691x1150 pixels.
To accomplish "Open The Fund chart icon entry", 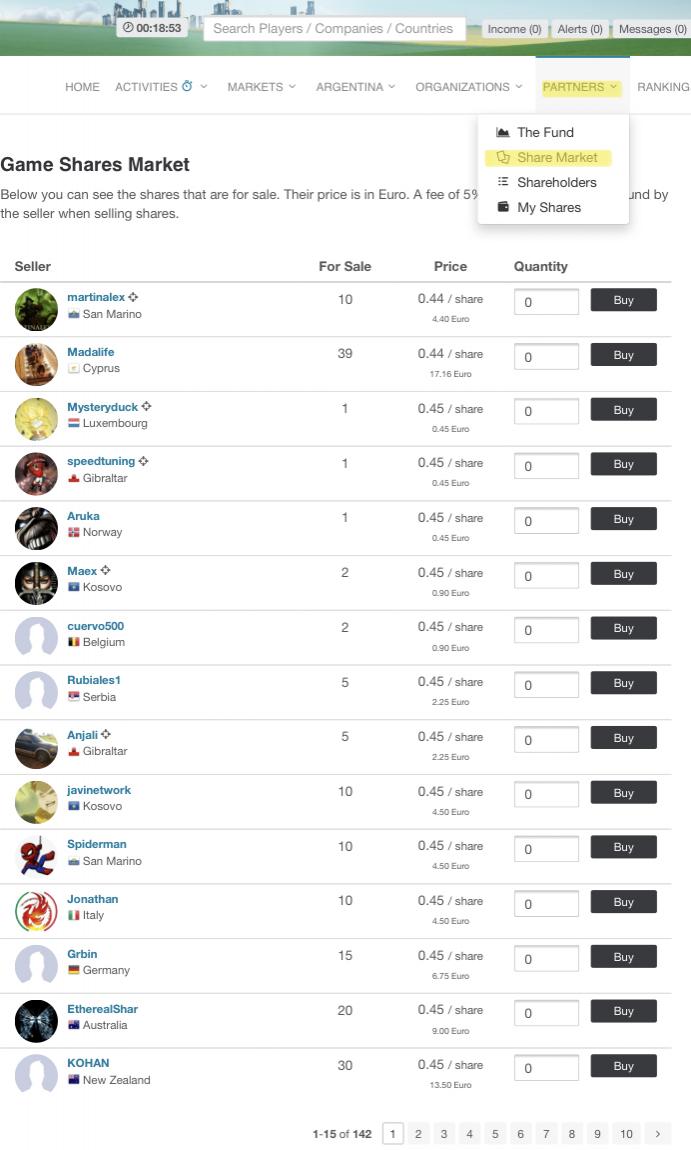I will 502,132.
